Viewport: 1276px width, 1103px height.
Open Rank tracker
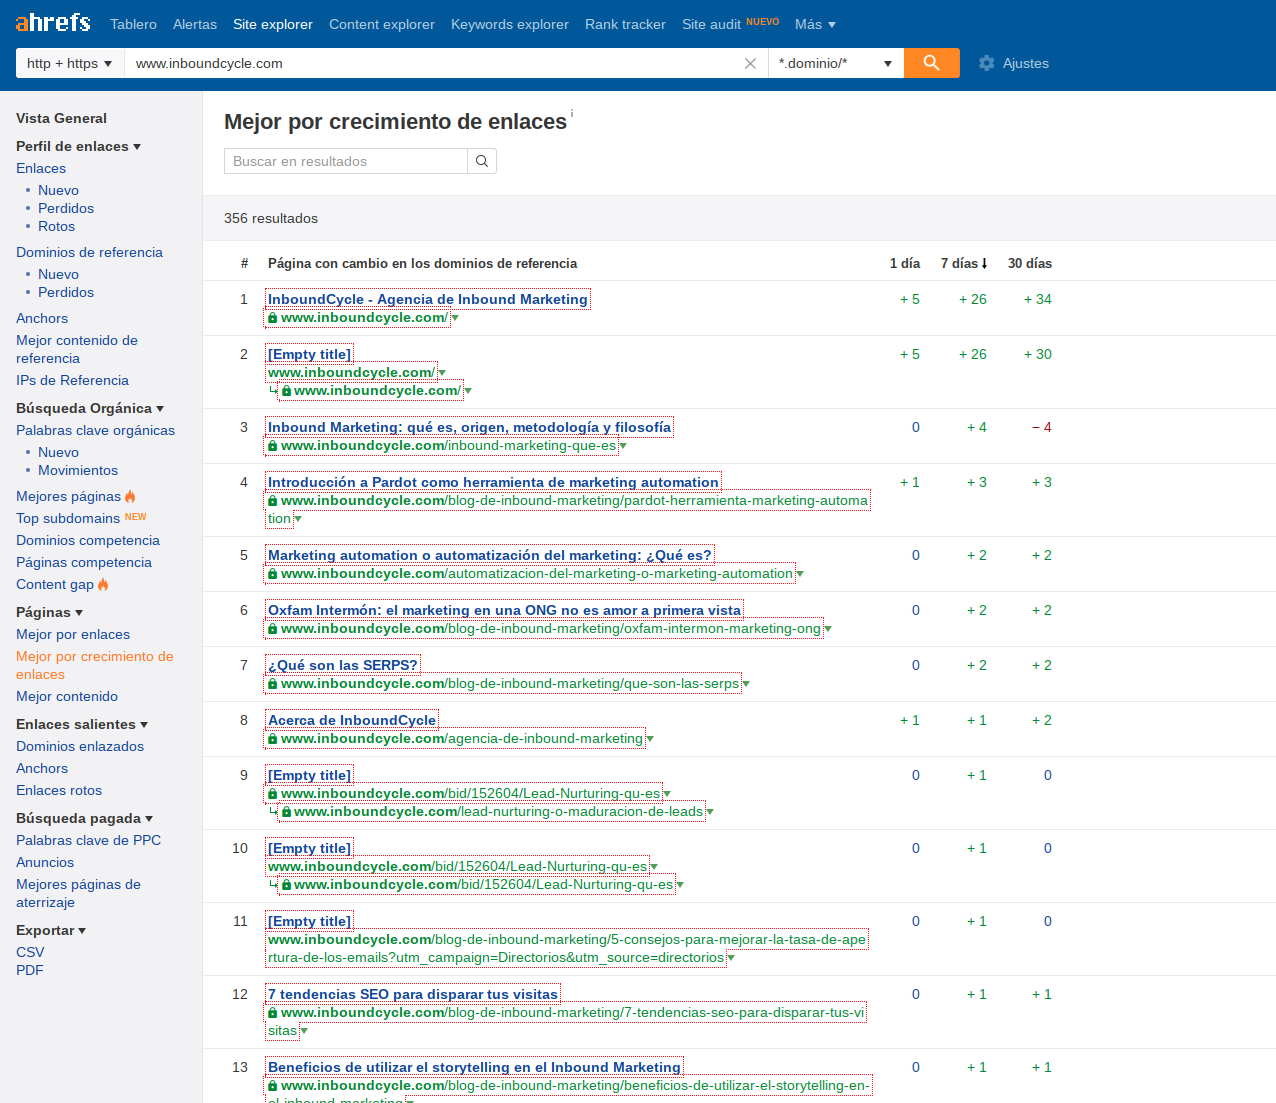pyautogui.click(x=625, y=24)
